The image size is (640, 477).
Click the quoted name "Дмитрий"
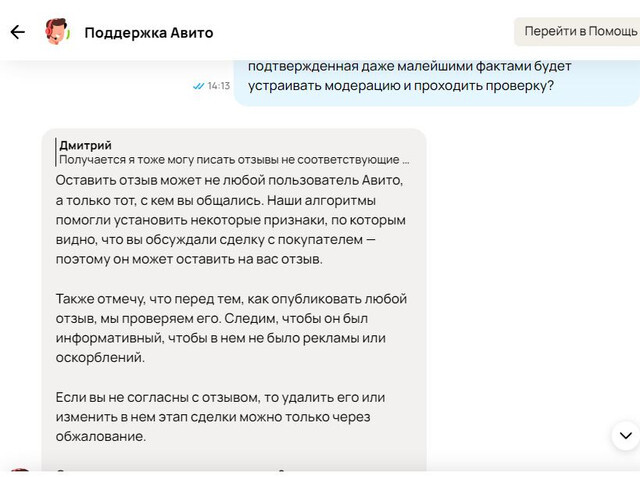[x=86, y=145]
